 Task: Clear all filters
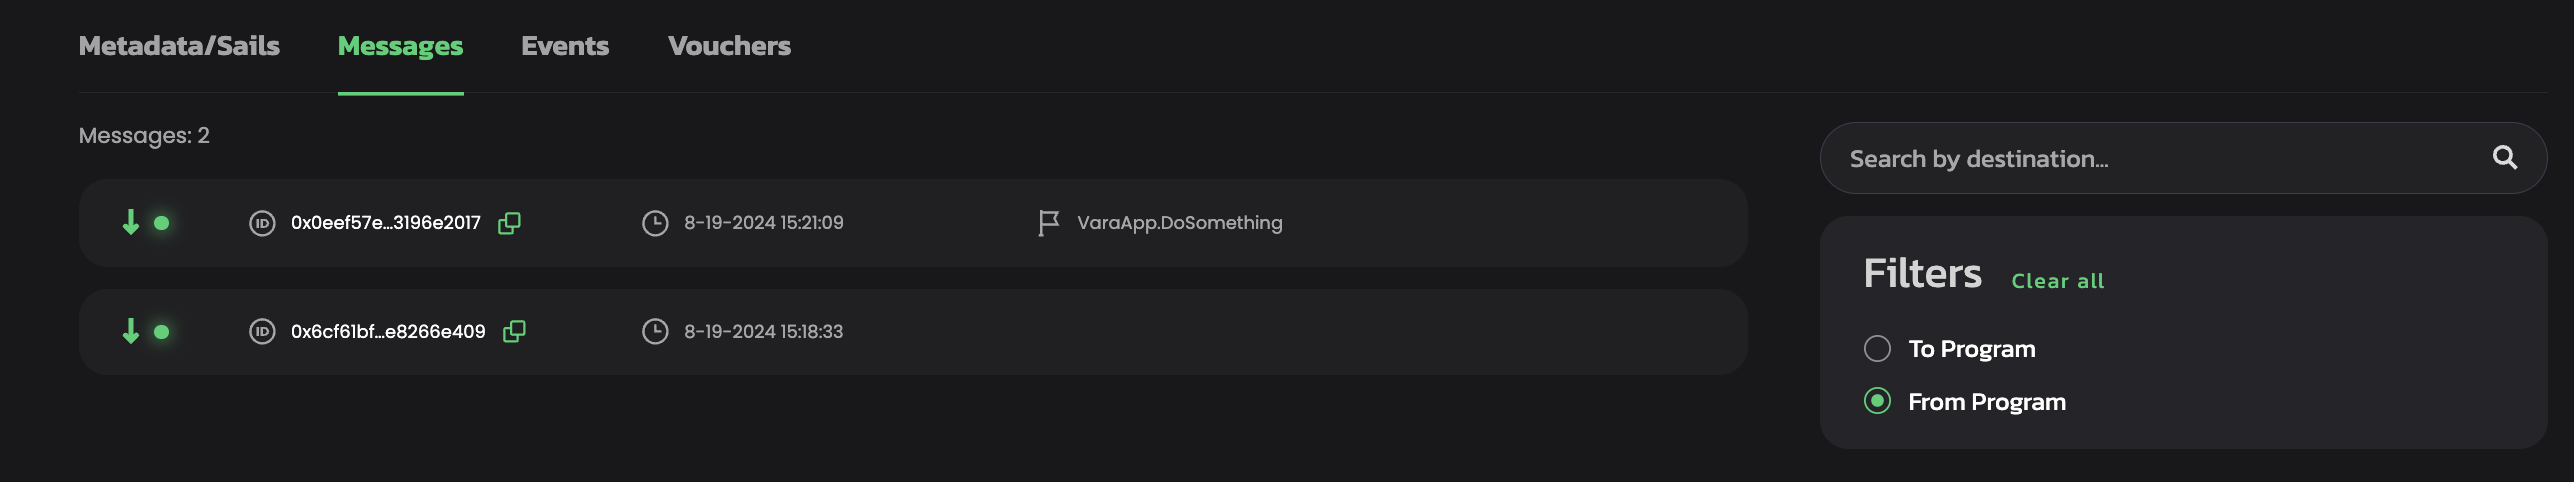pos(2057,281)
